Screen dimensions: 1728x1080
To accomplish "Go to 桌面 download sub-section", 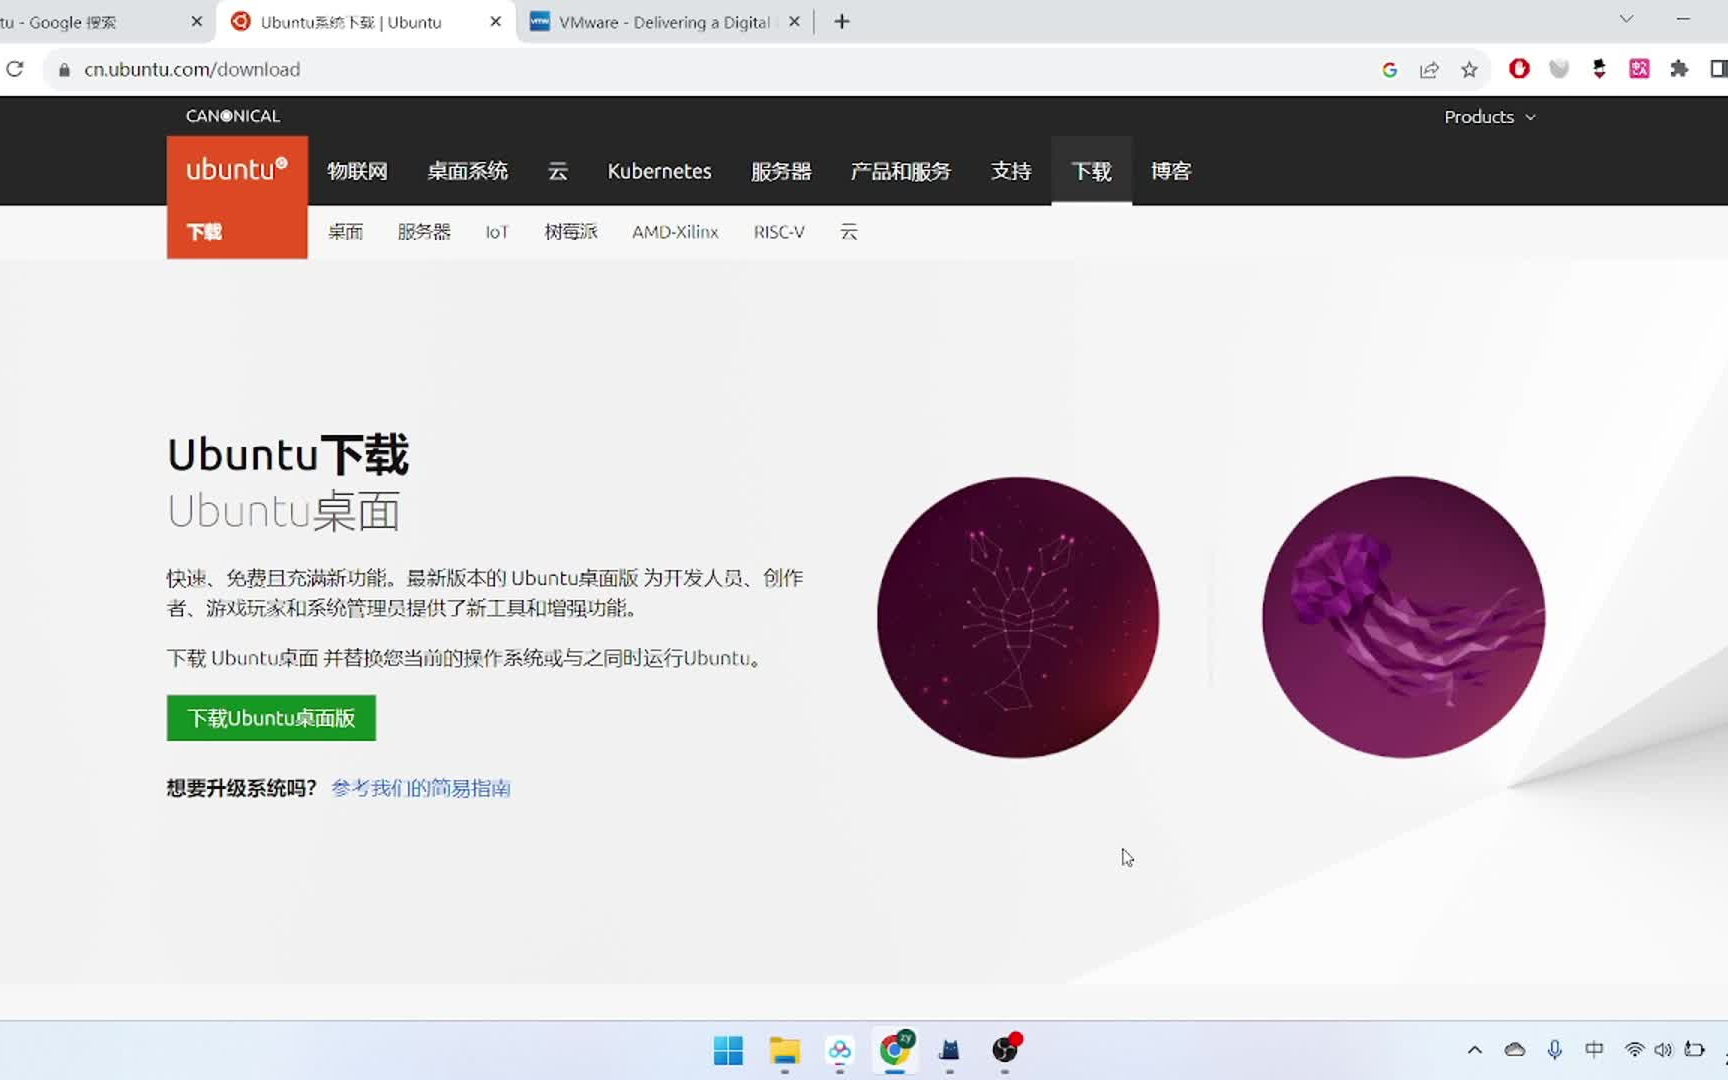I will (x=345, y=232).
